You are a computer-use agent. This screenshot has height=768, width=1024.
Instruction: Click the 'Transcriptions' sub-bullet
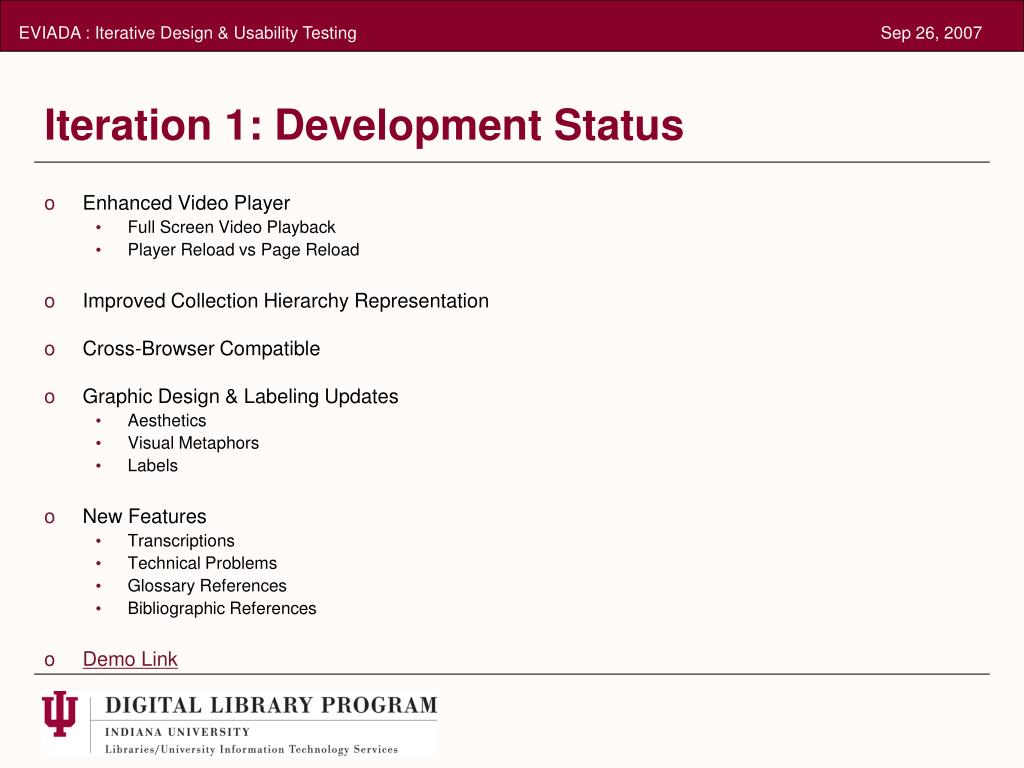tap(181, 541)
